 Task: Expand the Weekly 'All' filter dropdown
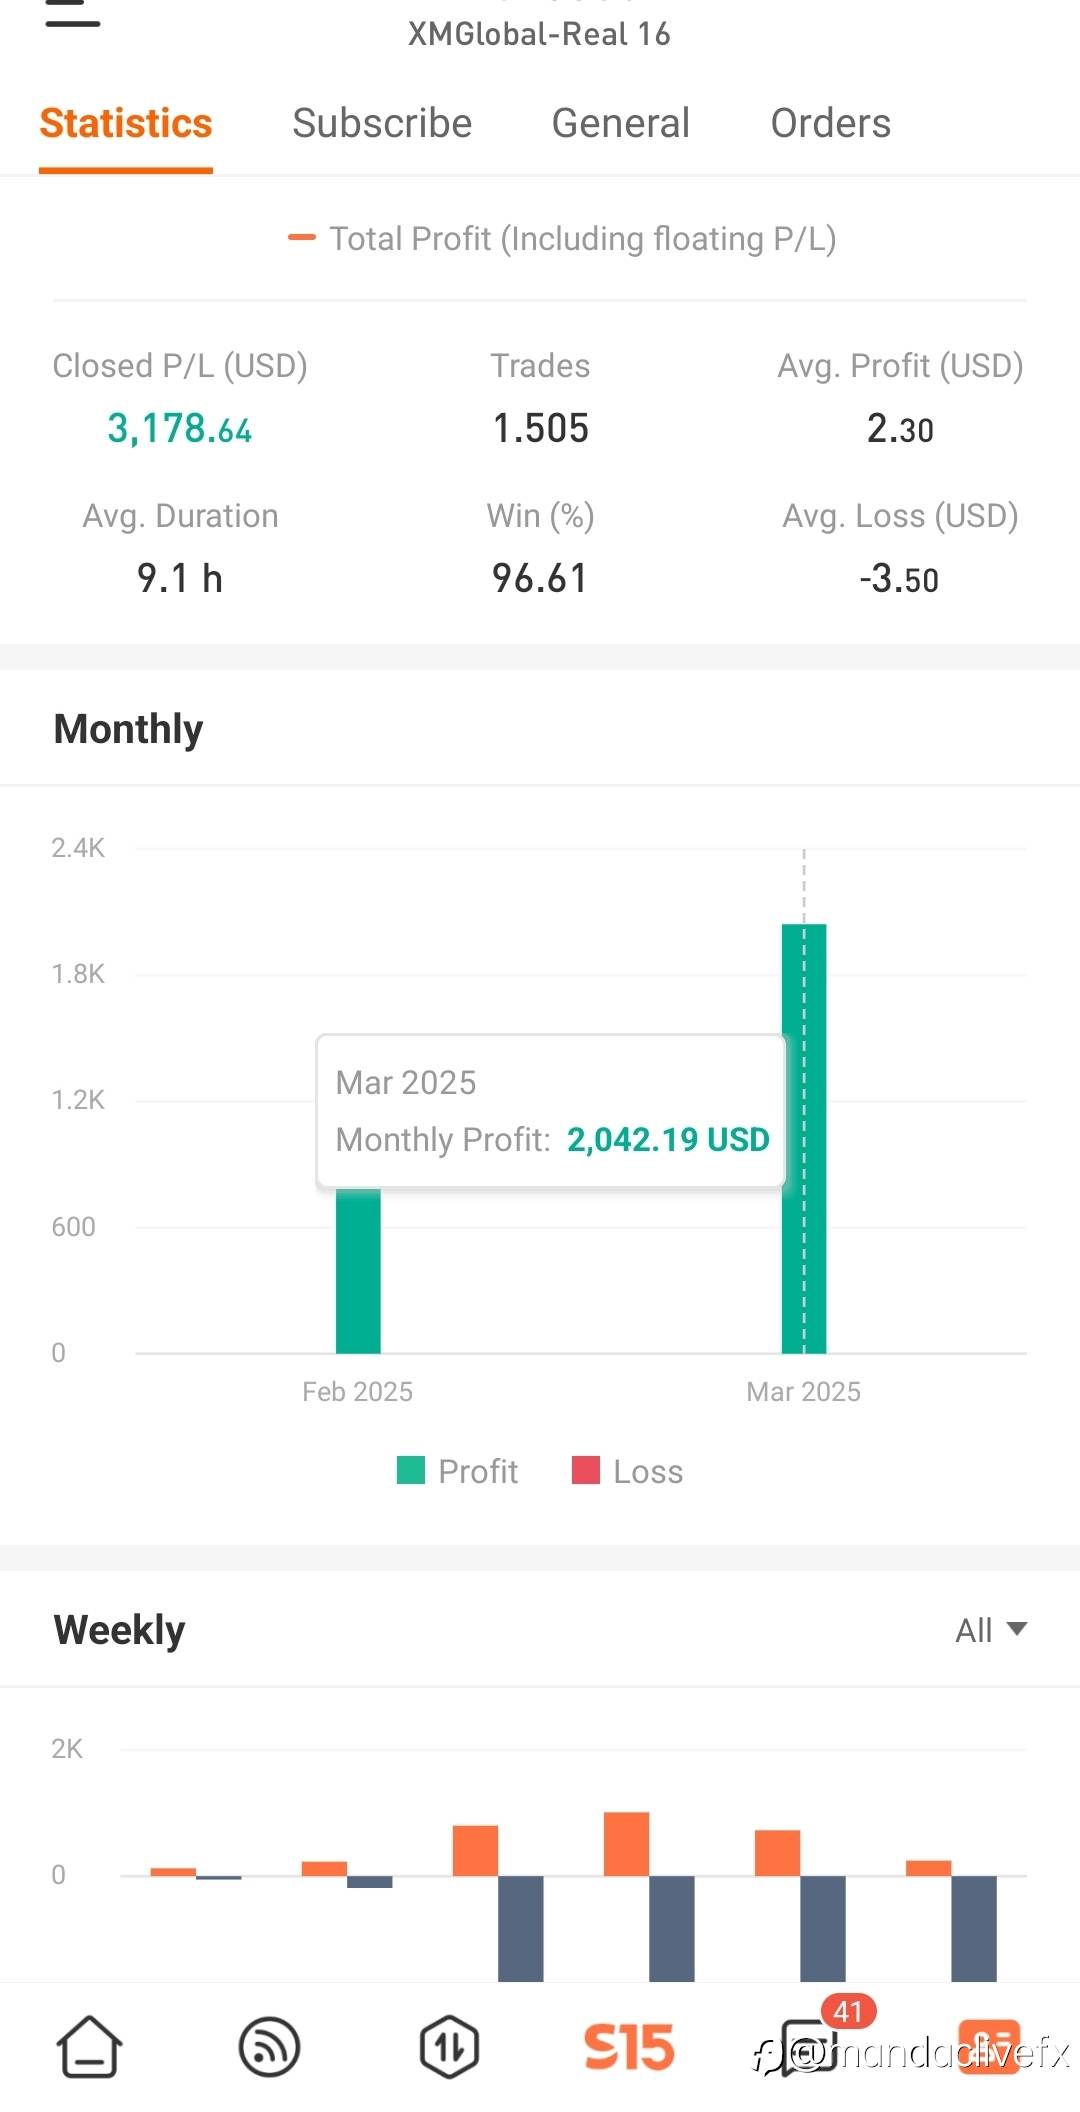(x=990, y=1630)
